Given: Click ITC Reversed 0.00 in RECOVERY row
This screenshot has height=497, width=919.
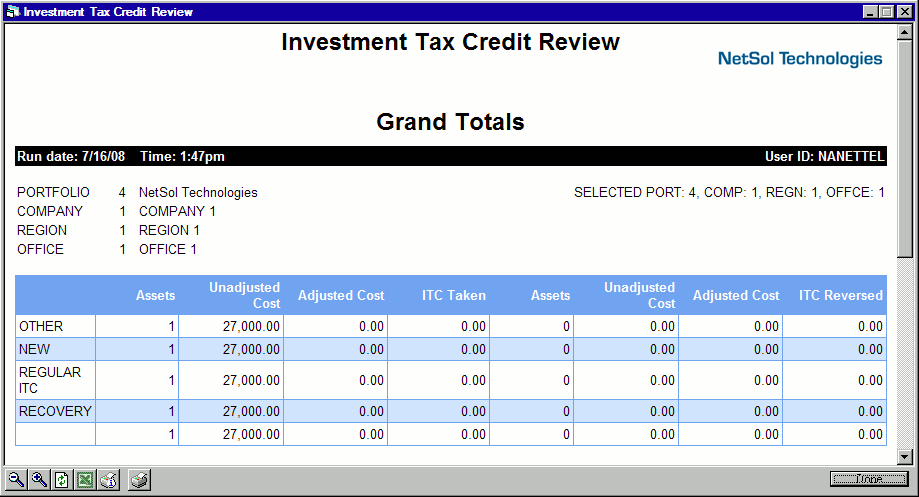Looking at the screenshot, I should [x=870, y=411].
